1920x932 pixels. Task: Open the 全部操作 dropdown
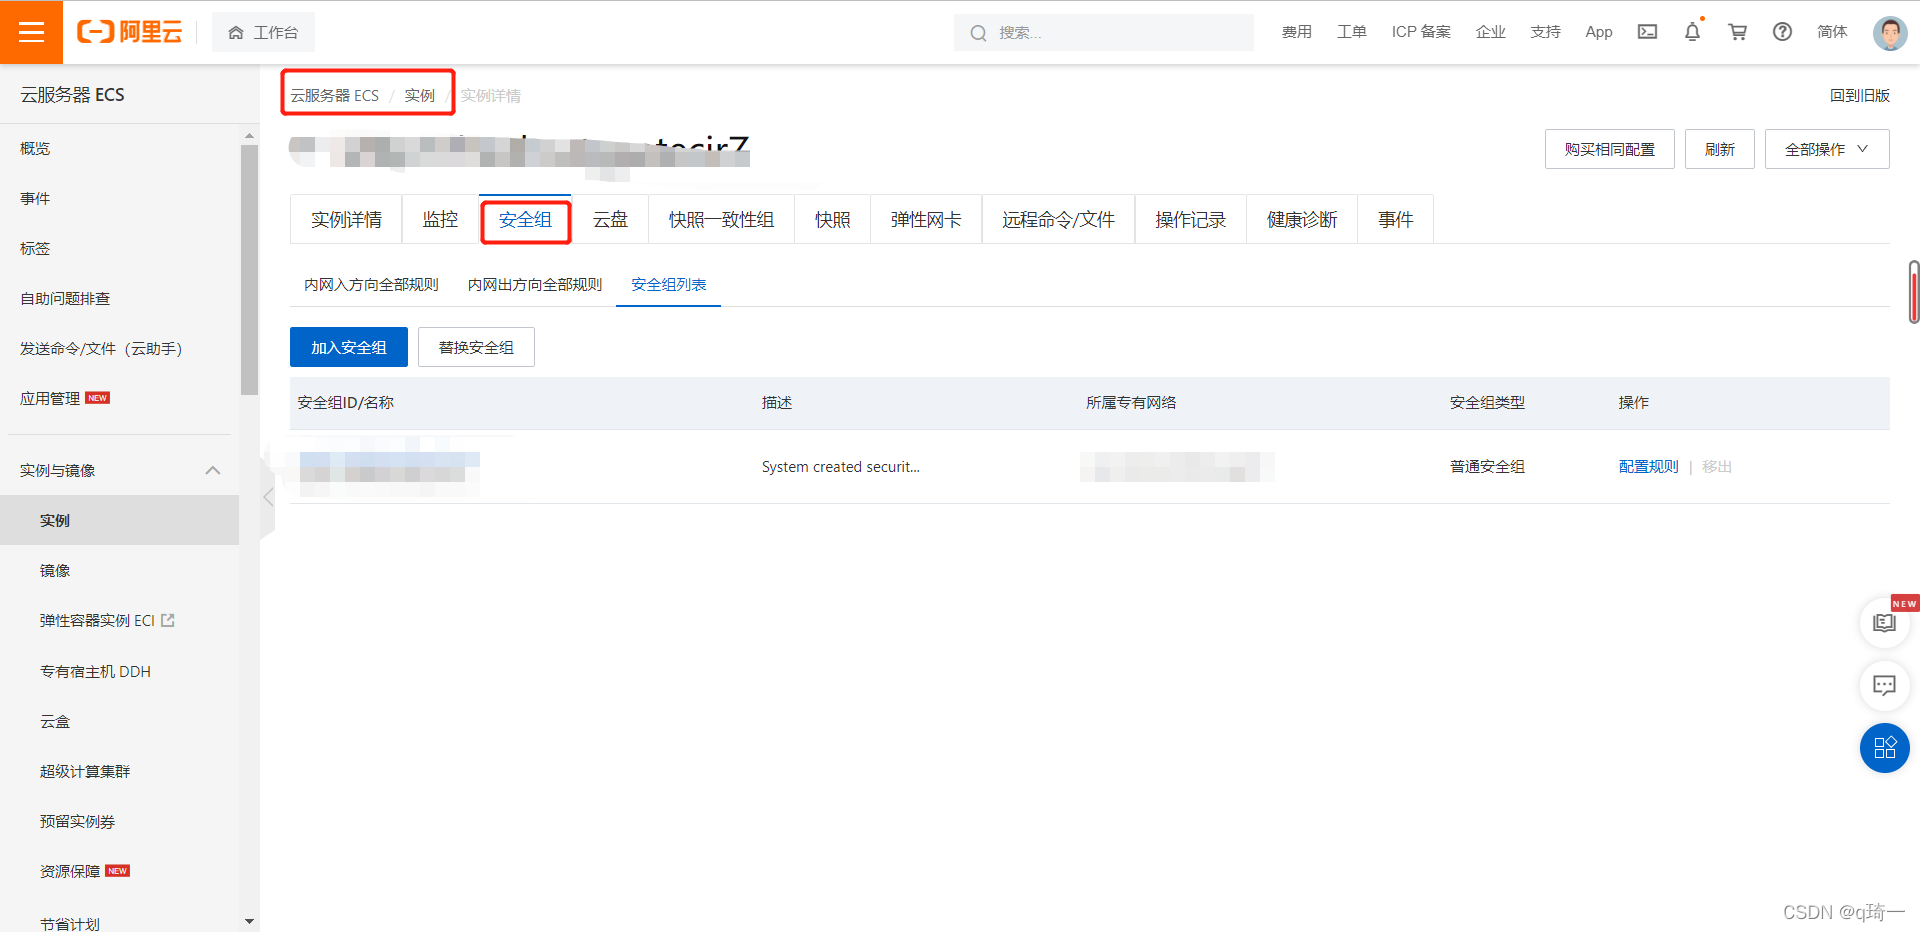1826,149
